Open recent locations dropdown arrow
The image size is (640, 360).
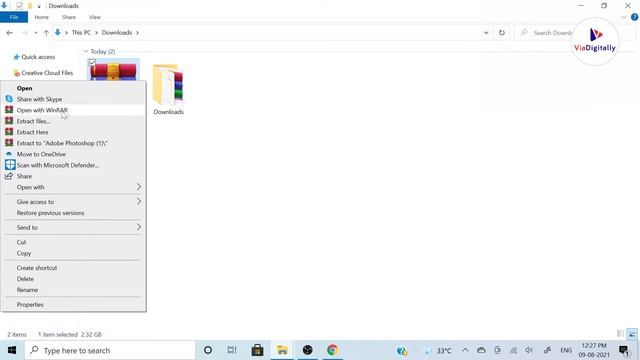tap(36, 33)
